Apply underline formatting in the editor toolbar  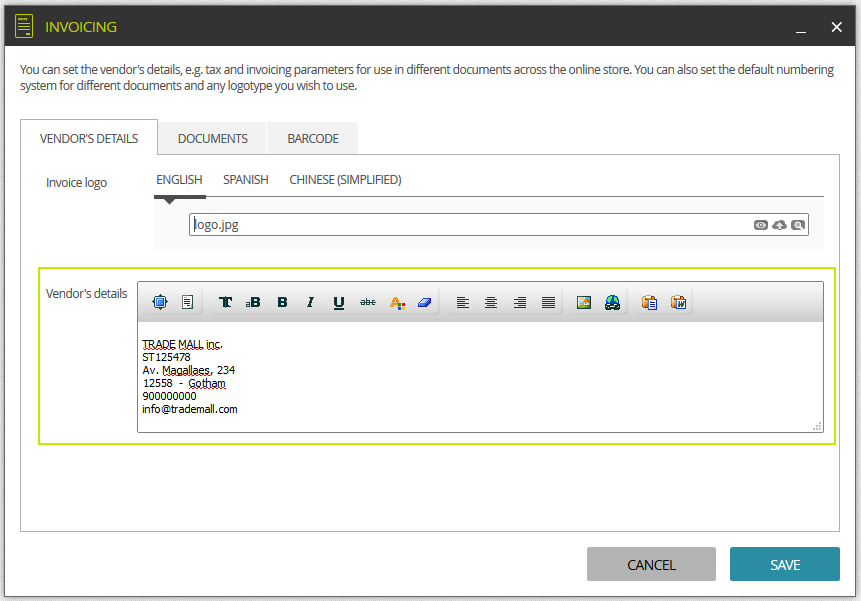point(339,302)
